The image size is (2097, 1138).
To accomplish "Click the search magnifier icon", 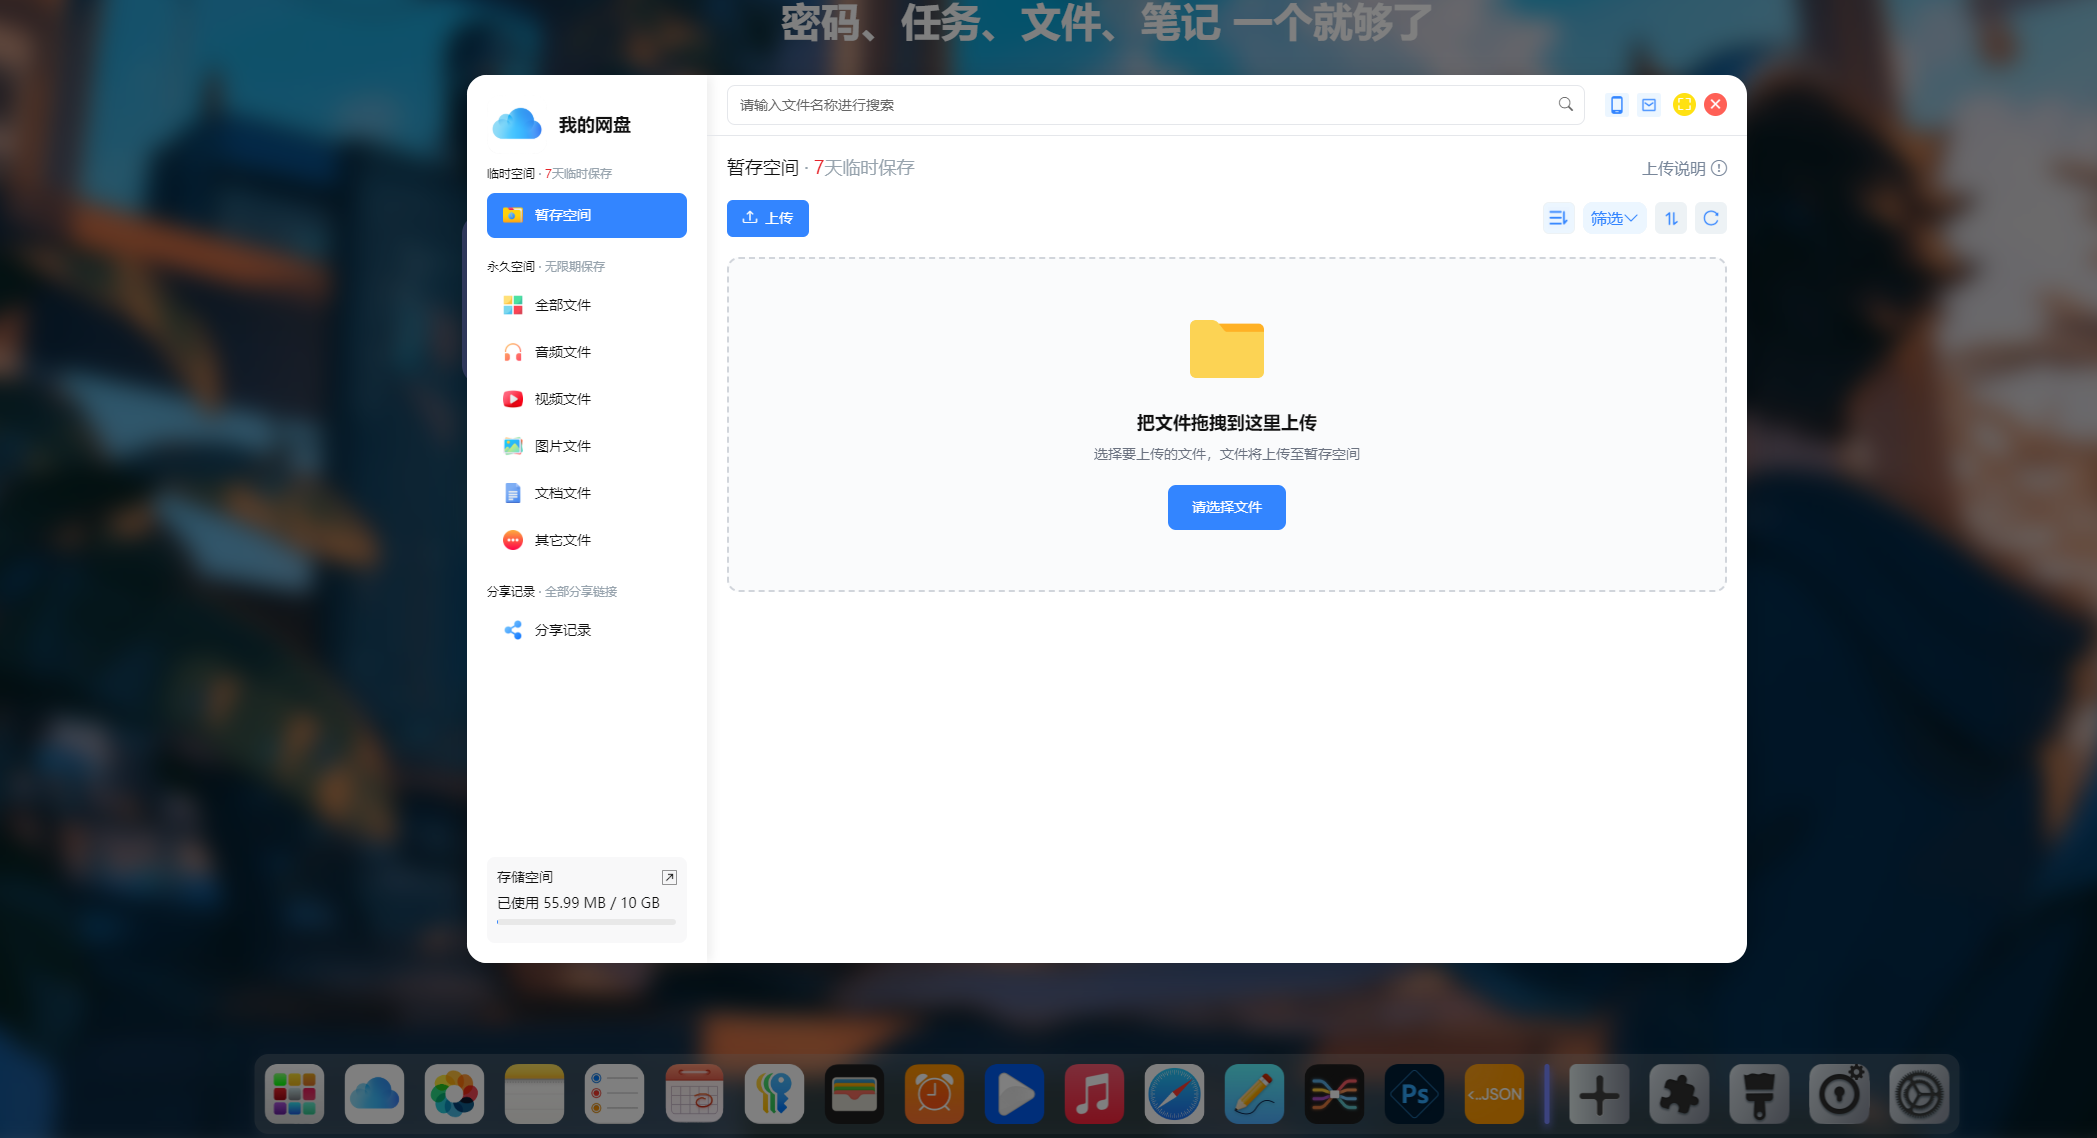I will tap(1565, 104).
